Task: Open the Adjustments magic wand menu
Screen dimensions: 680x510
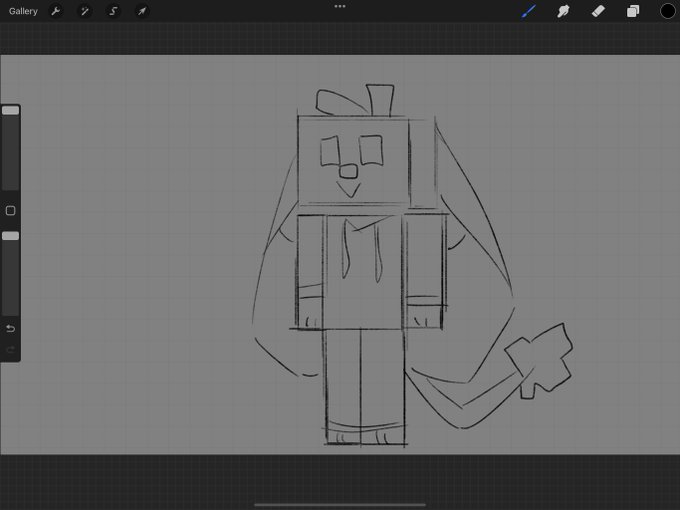Action: (85, 11)
